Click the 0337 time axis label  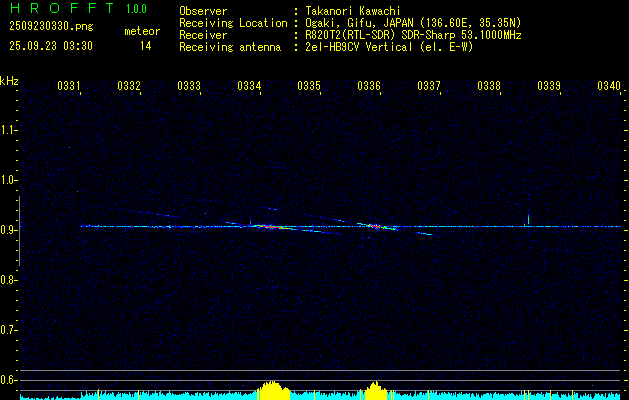click(429, 85)
